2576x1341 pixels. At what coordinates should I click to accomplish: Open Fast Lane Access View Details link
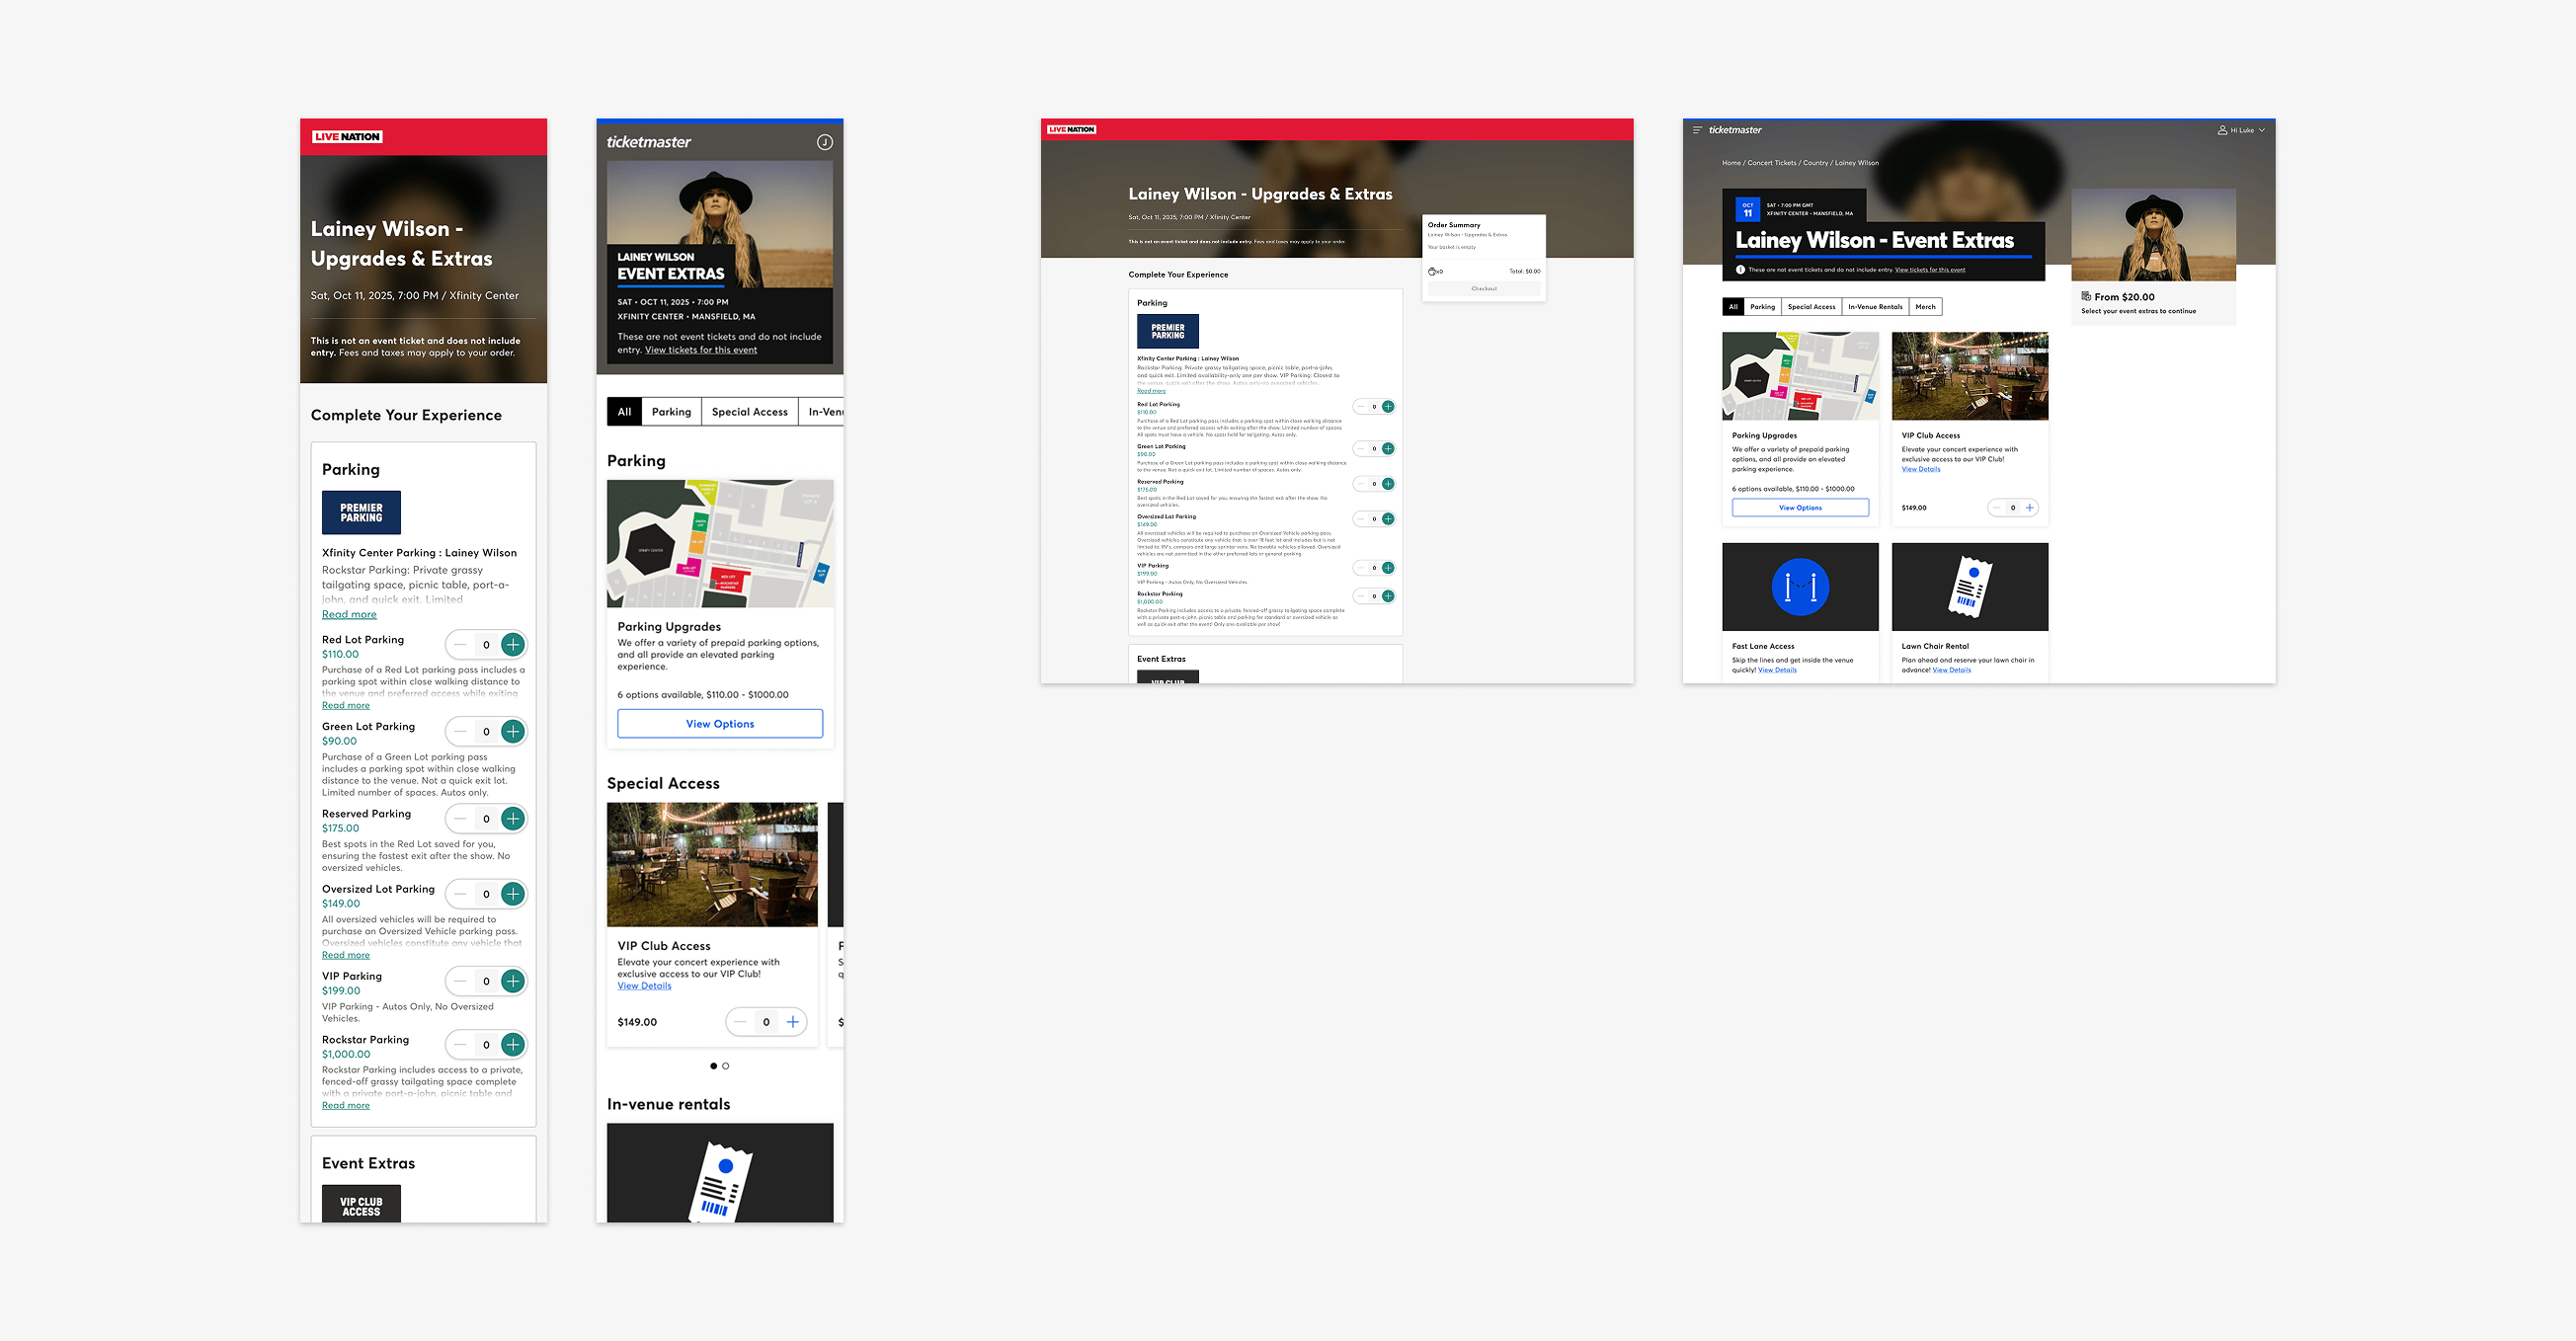pos(1777,670)
